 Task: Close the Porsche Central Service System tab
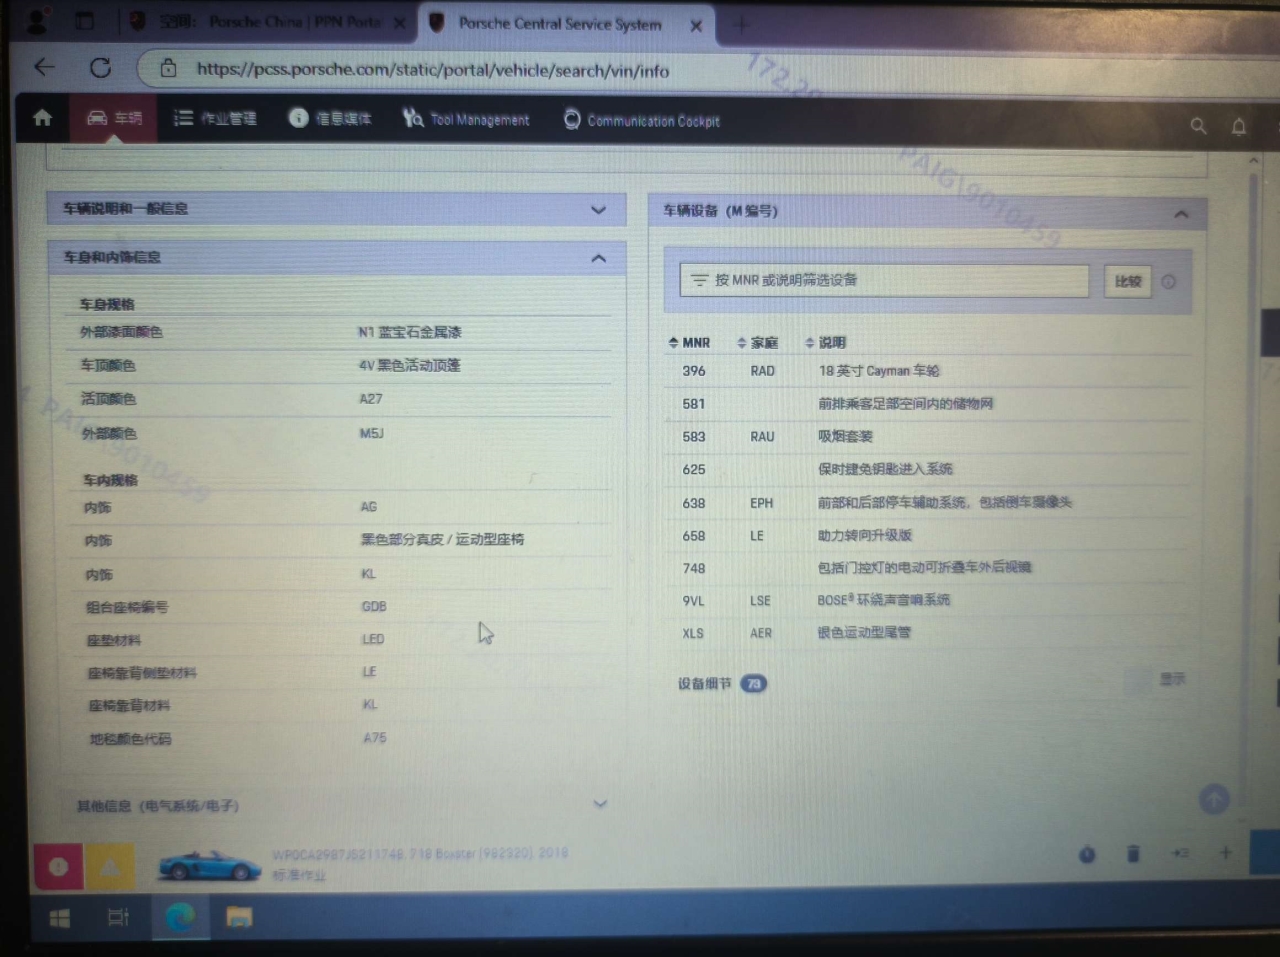696,26
